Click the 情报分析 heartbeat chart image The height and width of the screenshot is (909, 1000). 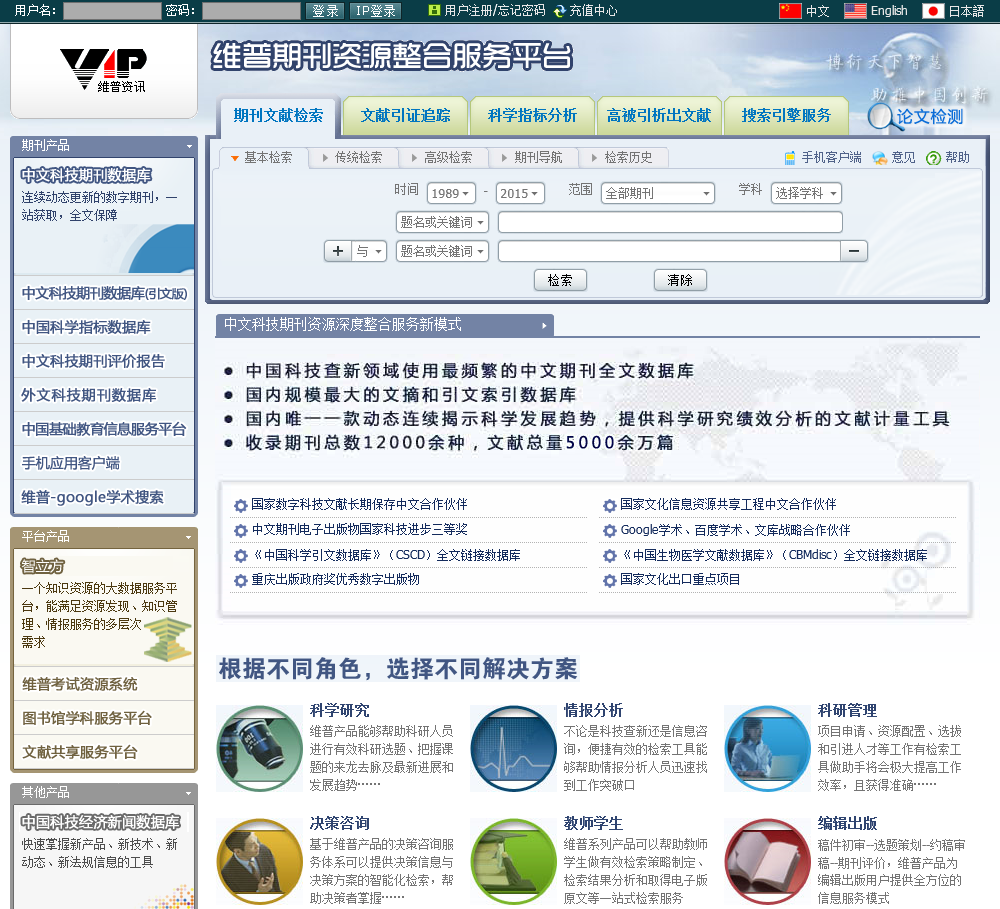click(513, 748)
